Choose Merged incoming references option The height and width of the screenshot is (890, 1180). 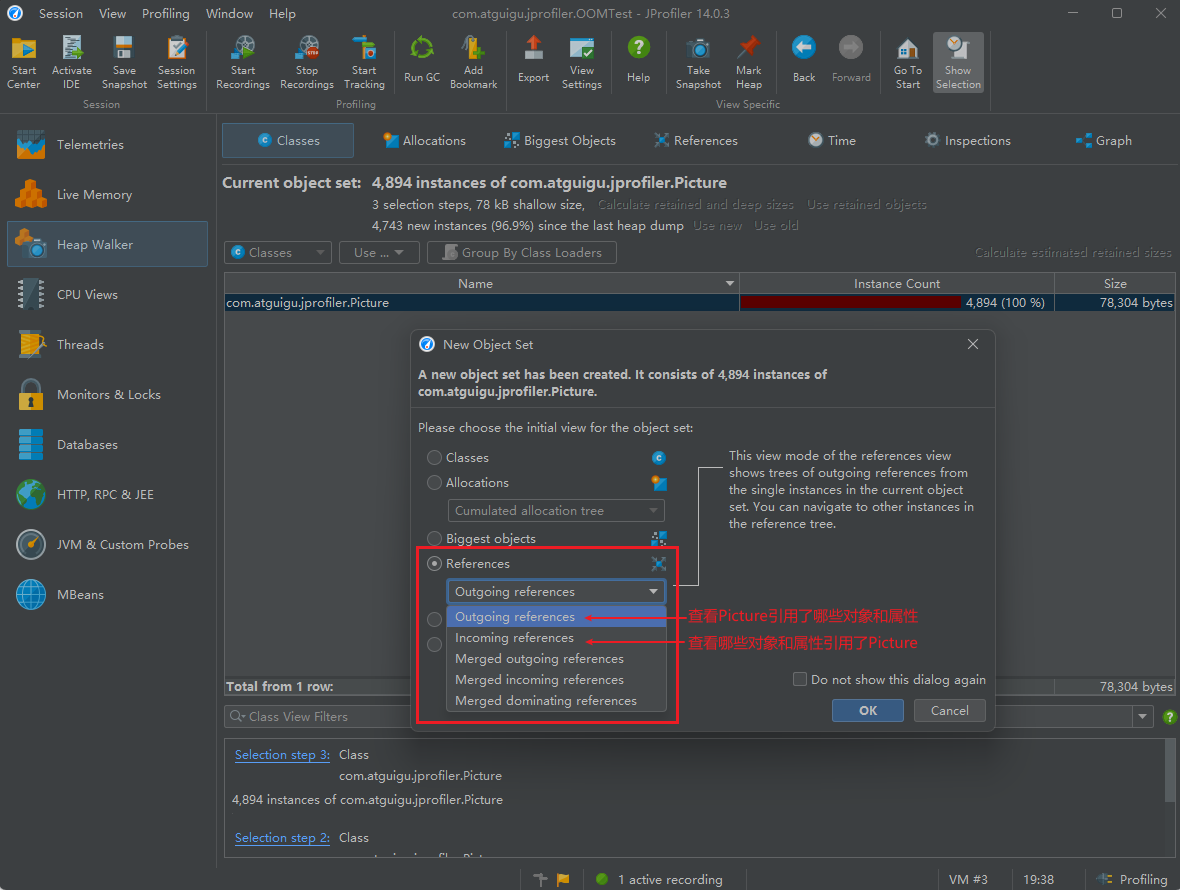pos(556,680)
